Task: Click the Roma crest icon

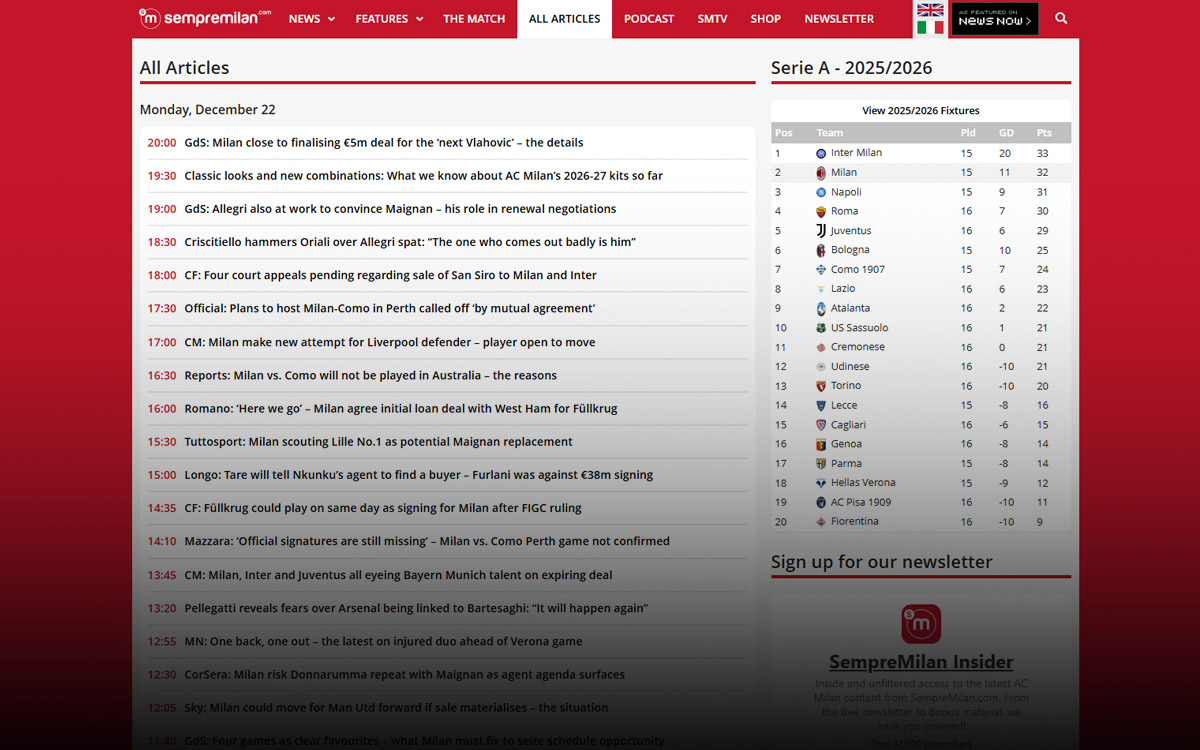Action: click(822, 211)
